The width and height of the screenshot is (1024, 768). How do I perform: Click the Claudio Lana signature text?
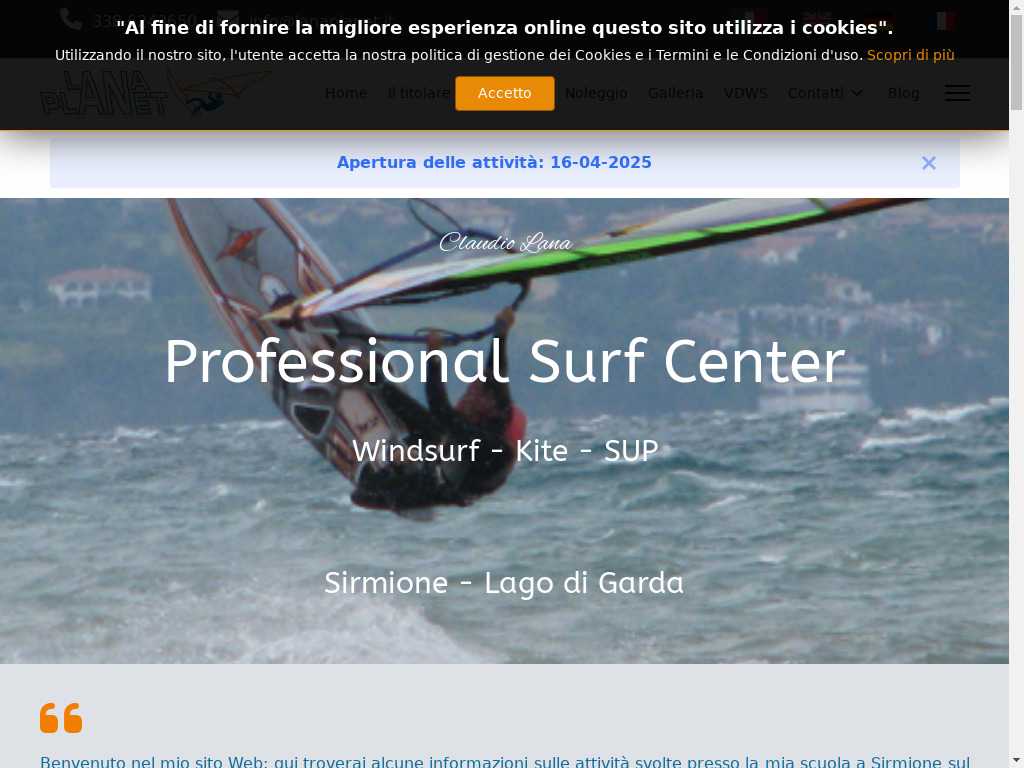coord(505,242)
